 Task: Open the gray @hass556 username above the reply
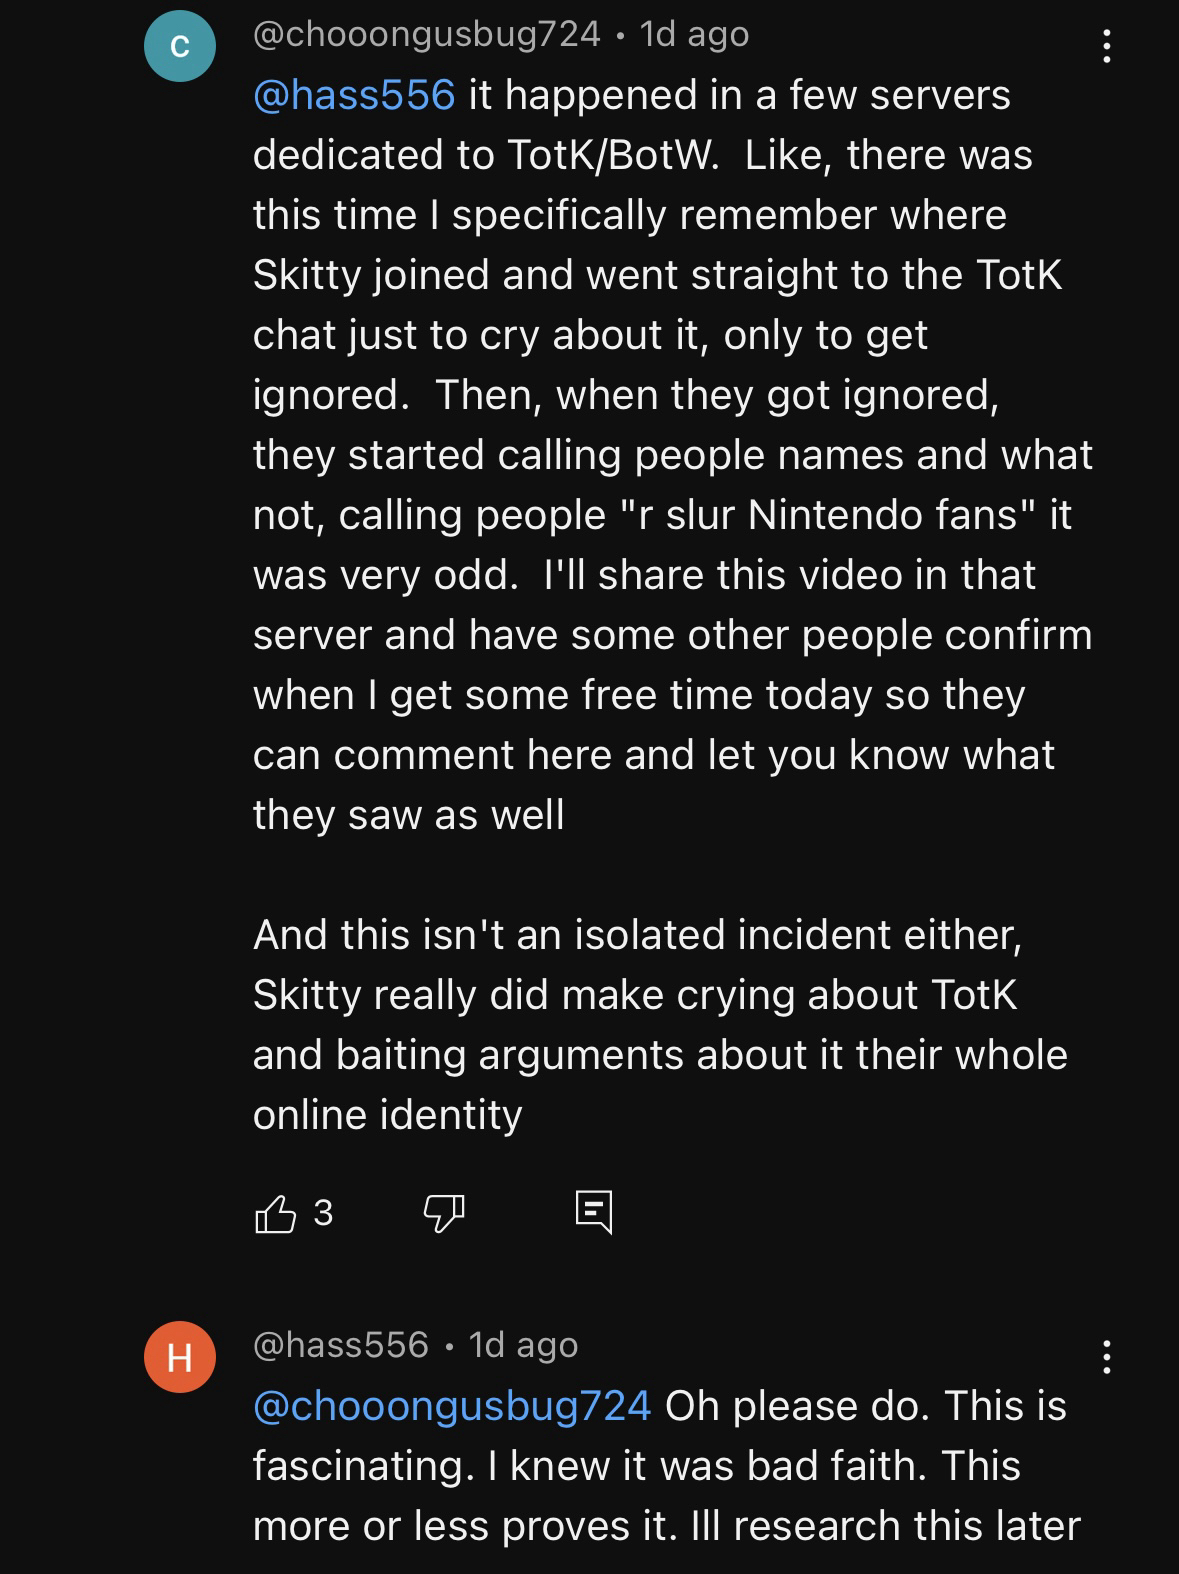pos(341,1345)
